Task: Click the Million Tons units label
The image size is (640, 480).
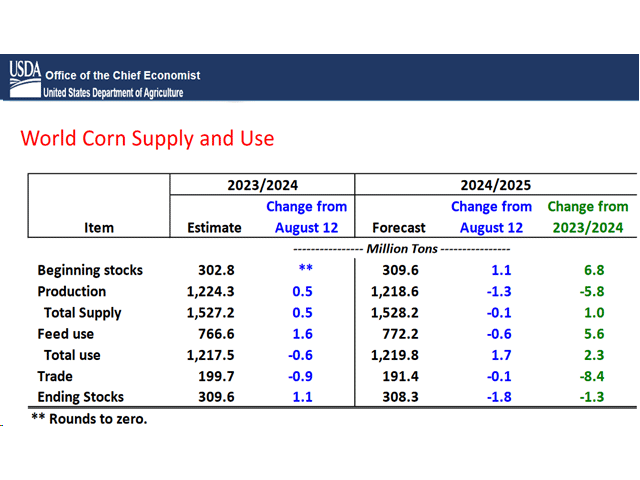Action: 400,248
